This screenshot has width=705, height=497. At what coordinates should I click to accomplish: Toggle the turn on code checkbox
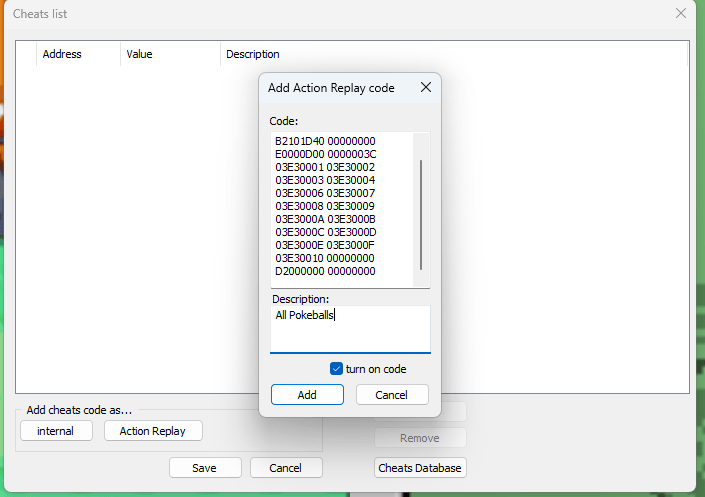pos(337,369)
